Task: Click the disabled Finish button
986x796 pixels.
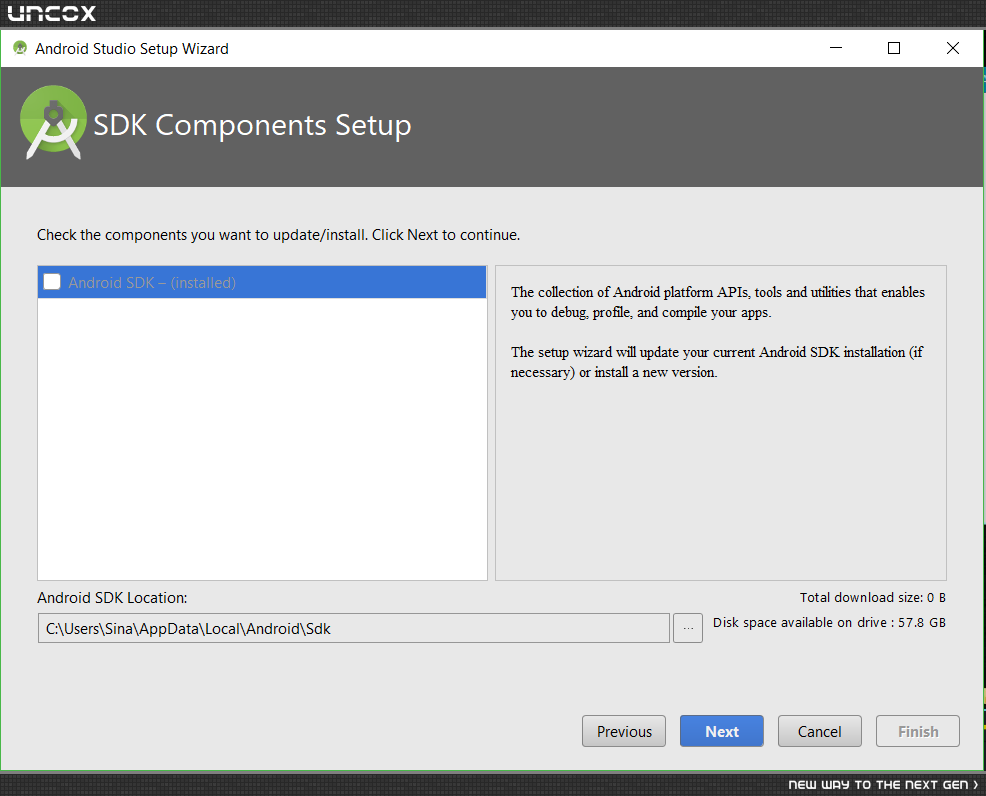Action: [917, 731]
